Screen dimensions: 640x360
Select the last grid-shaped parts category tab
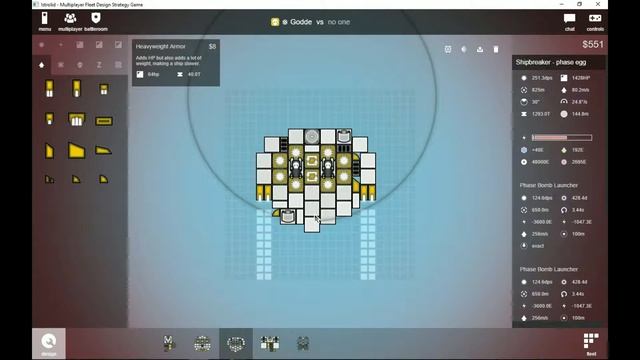coord(118,65)
